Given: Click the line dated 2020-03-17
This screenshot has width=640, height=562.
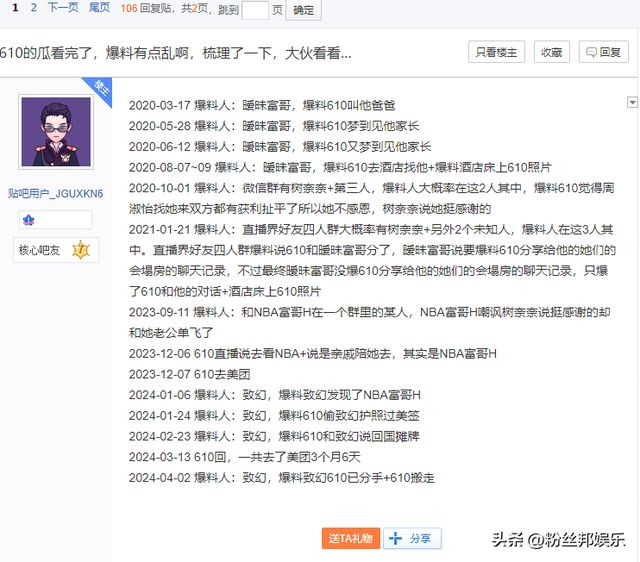Looking at the screenshot, I should [262, 105].
